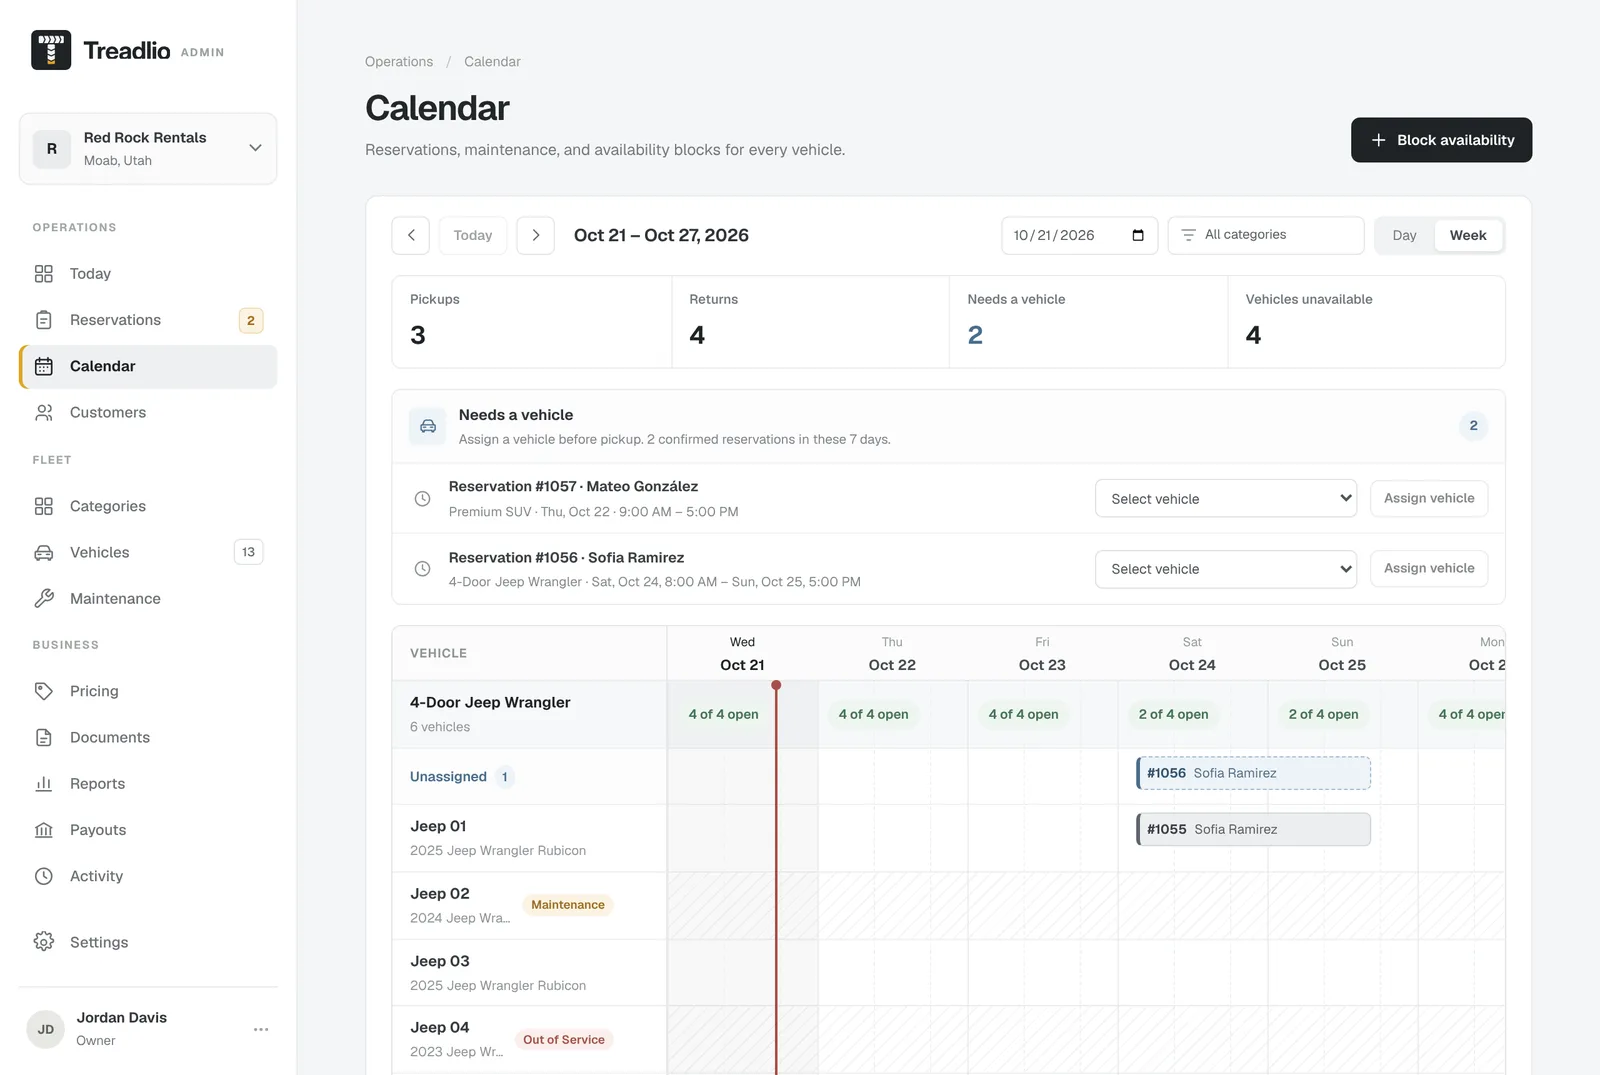Click the Thu Oct 22 column header
The image size is (1600, 1075).
point(892,654)
